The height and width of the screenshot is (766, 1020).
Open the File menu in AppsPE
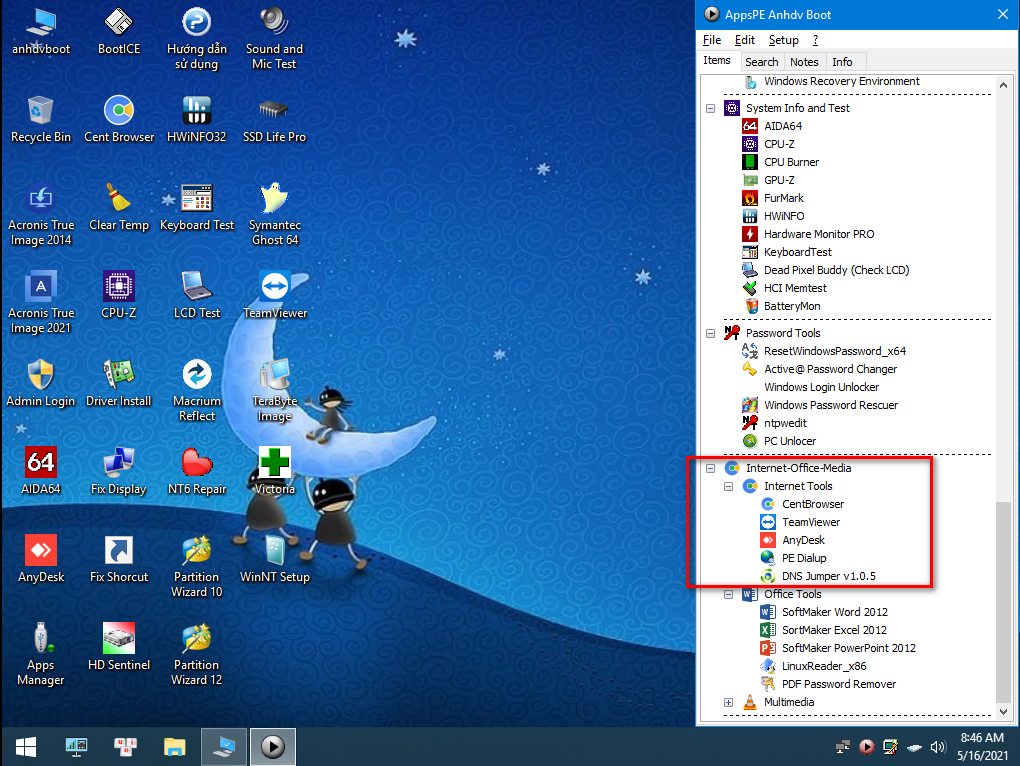[x=712, y=40]
